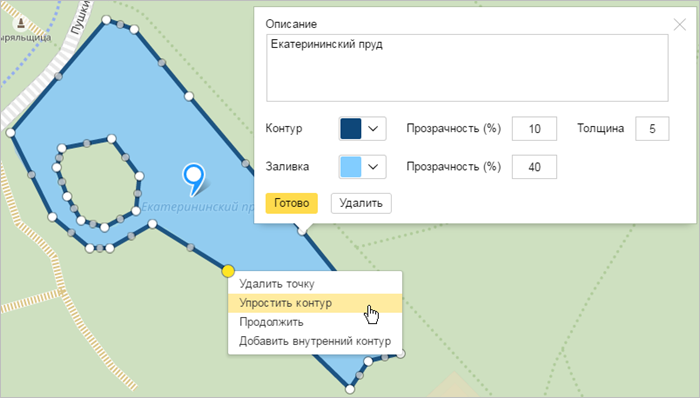
Task: Click the light blue Заливка color swatch
Action: (351, 167)
